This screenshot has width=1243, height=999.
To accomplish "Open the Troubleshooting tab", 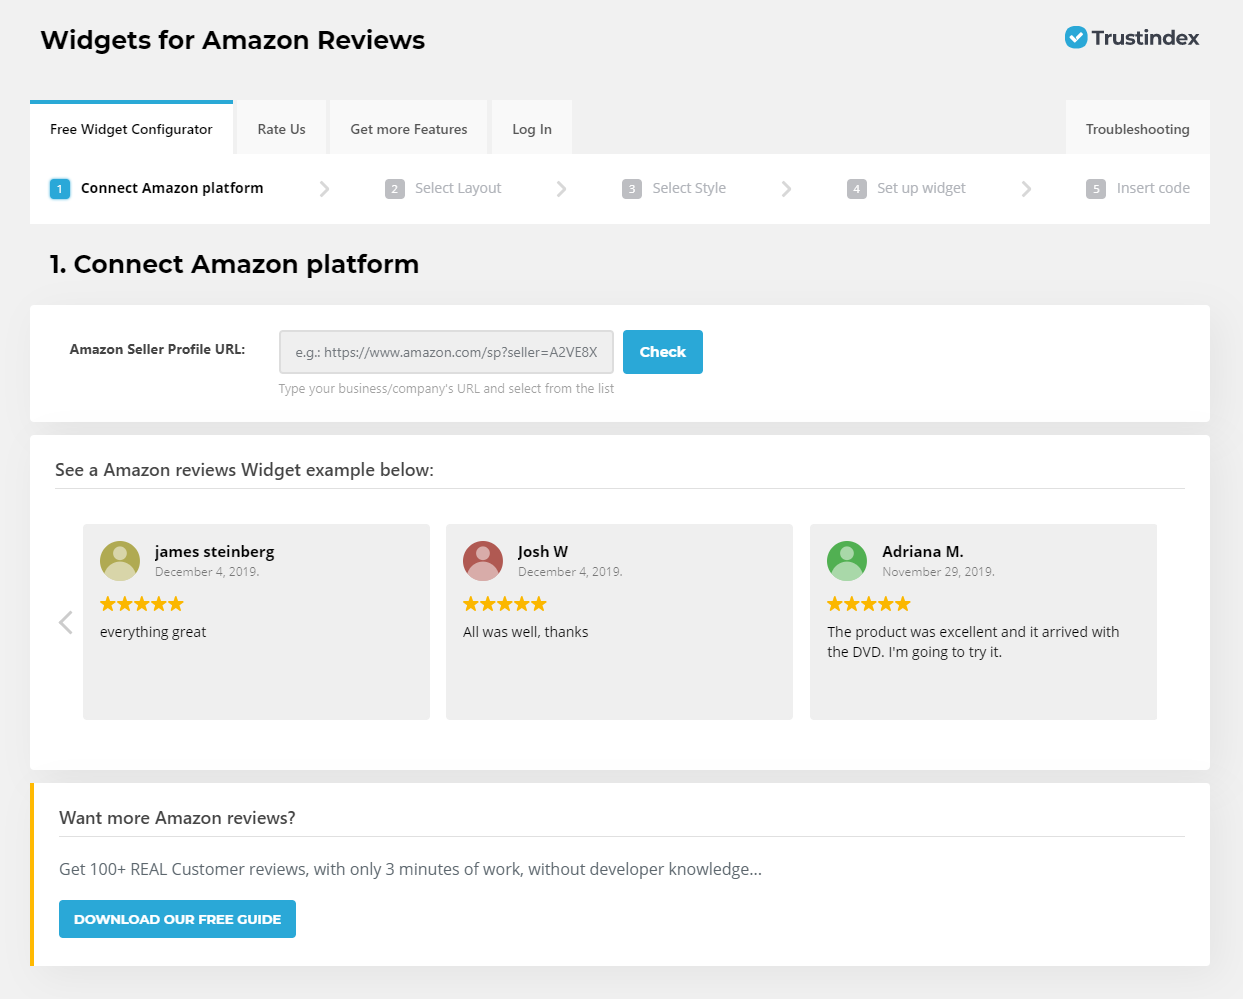I will [x=1138, y=129].
